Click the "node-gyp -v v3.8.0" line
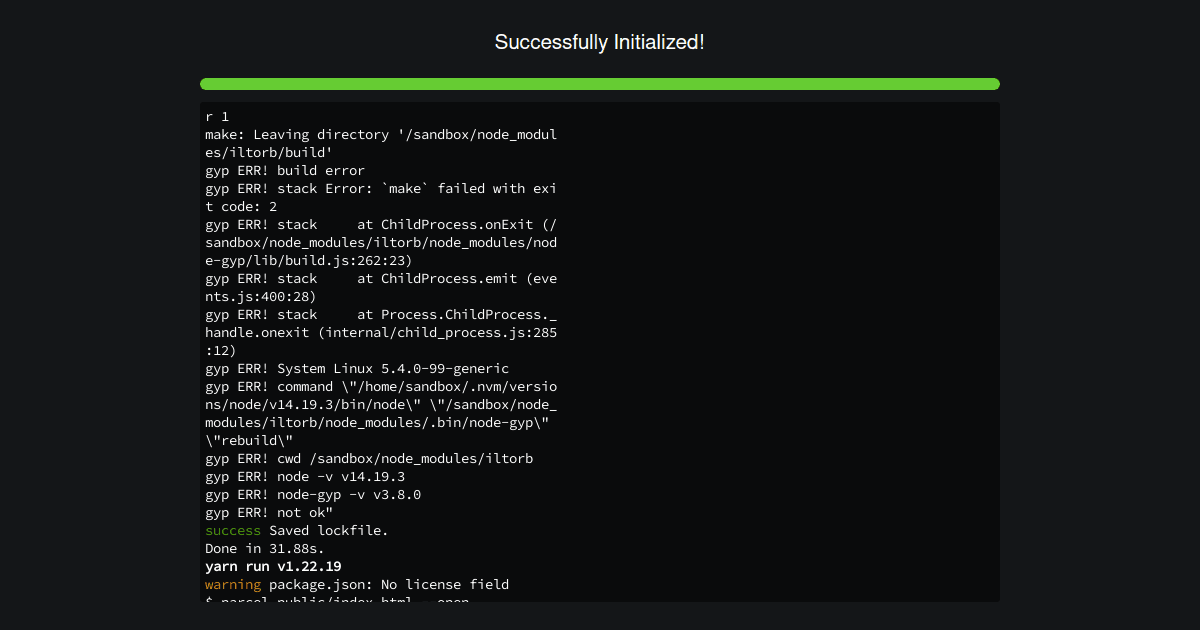 point(313,494)
